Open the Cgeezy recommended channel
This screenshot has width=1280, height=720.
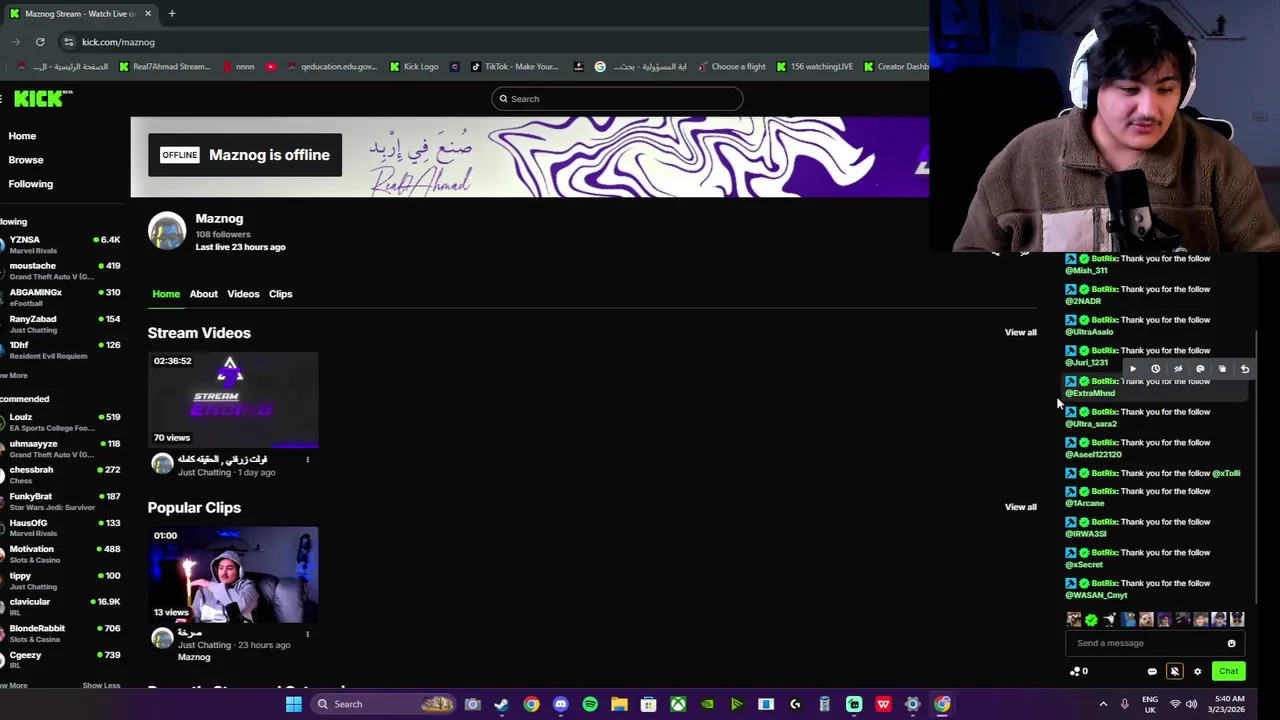point(62,659)
